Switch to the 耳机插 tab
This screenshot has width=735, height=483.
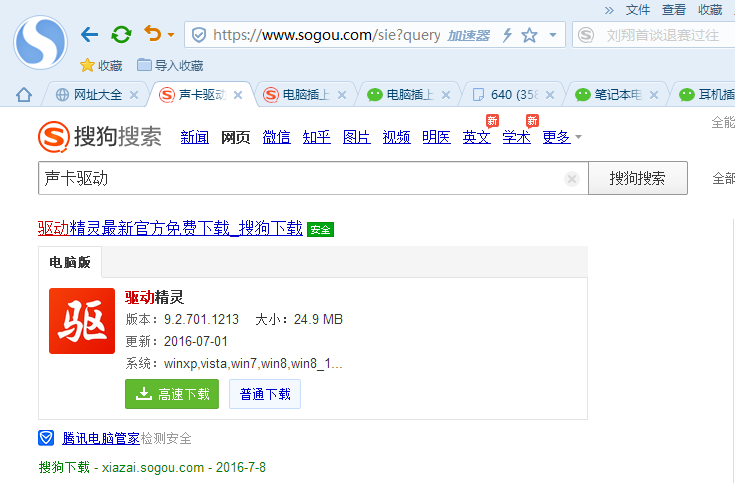coord(707,95)
